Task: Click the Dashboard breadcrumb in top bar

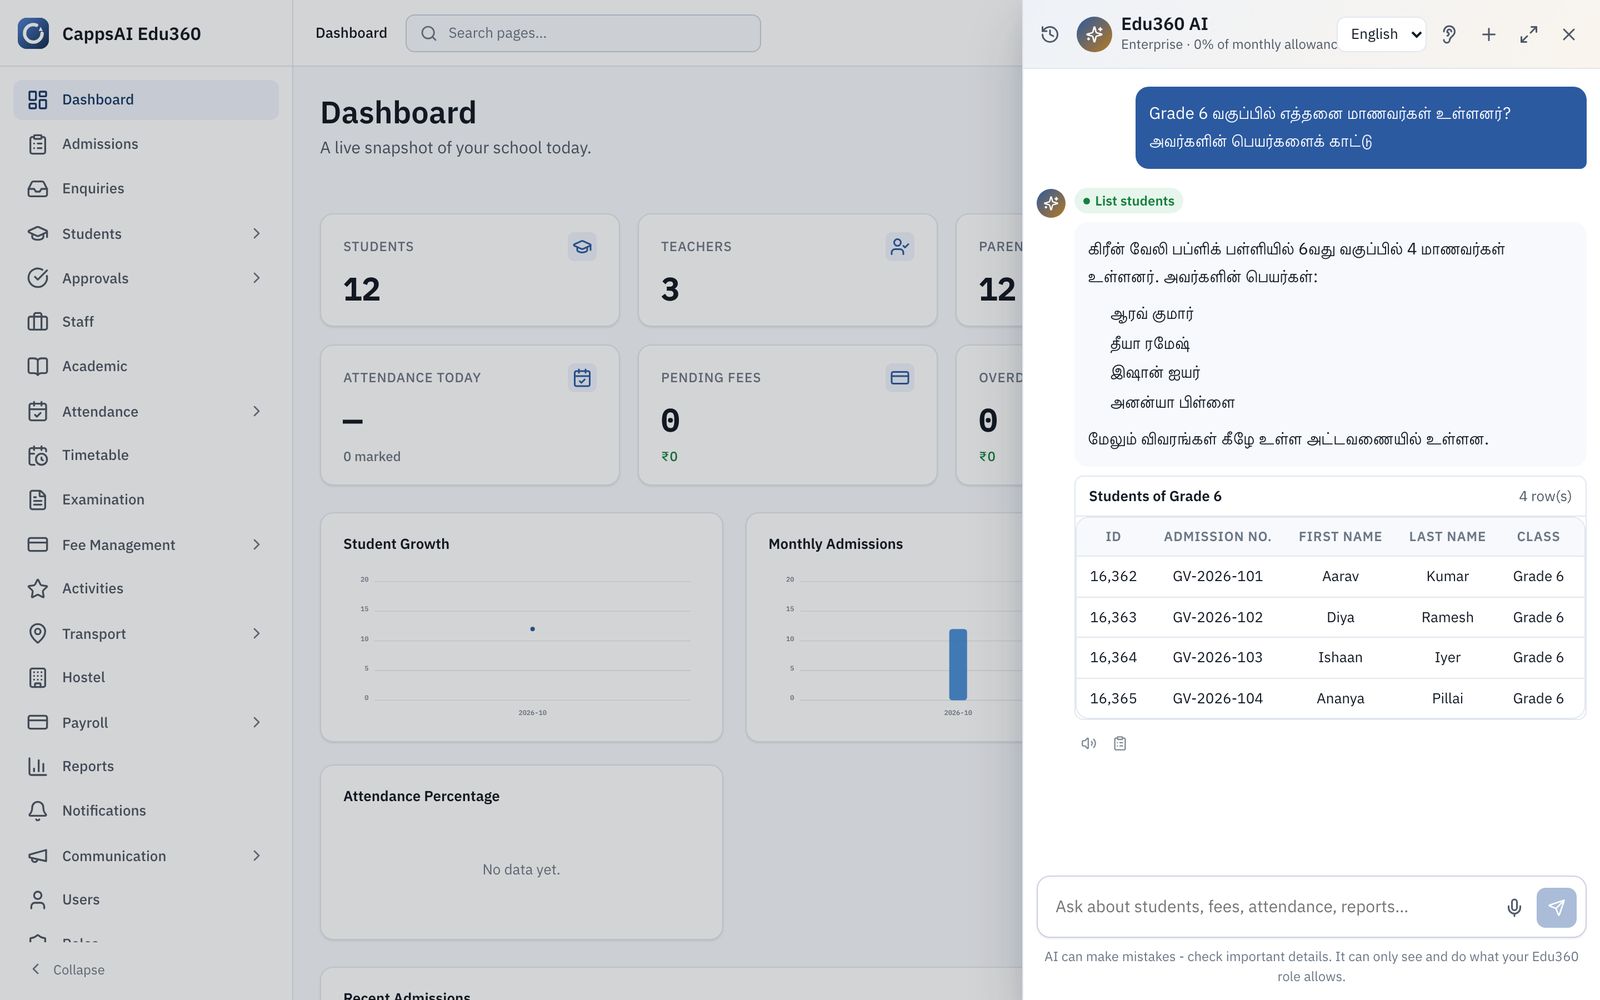Action: pyautogui.click(x=351, y=33)
